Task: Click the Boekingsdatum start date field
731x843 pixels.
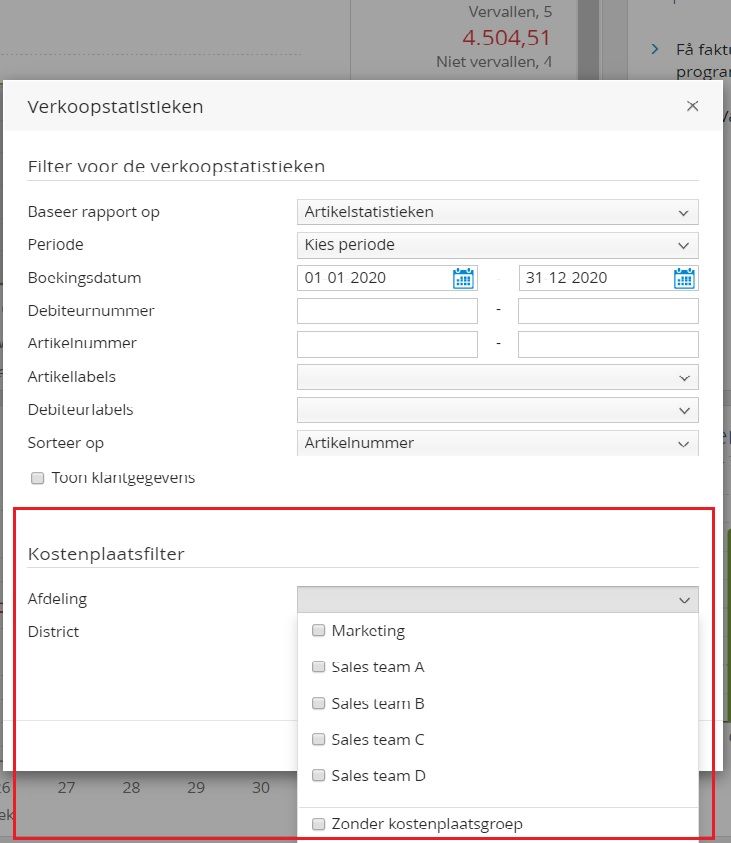Action: pos(387,278)
